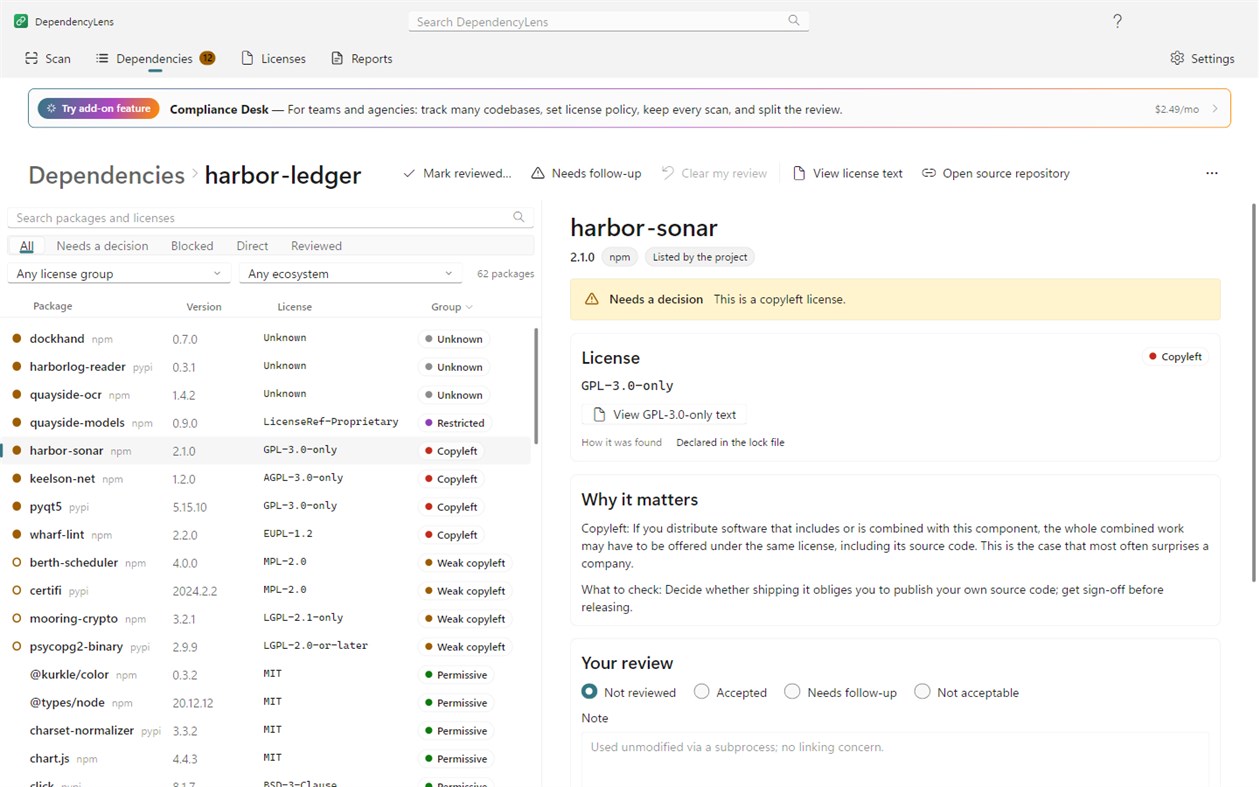The width and height of the screenshot is (1259, 787).
Task: Go back to Dependencies breadcrumb
Action: [106, 175]
